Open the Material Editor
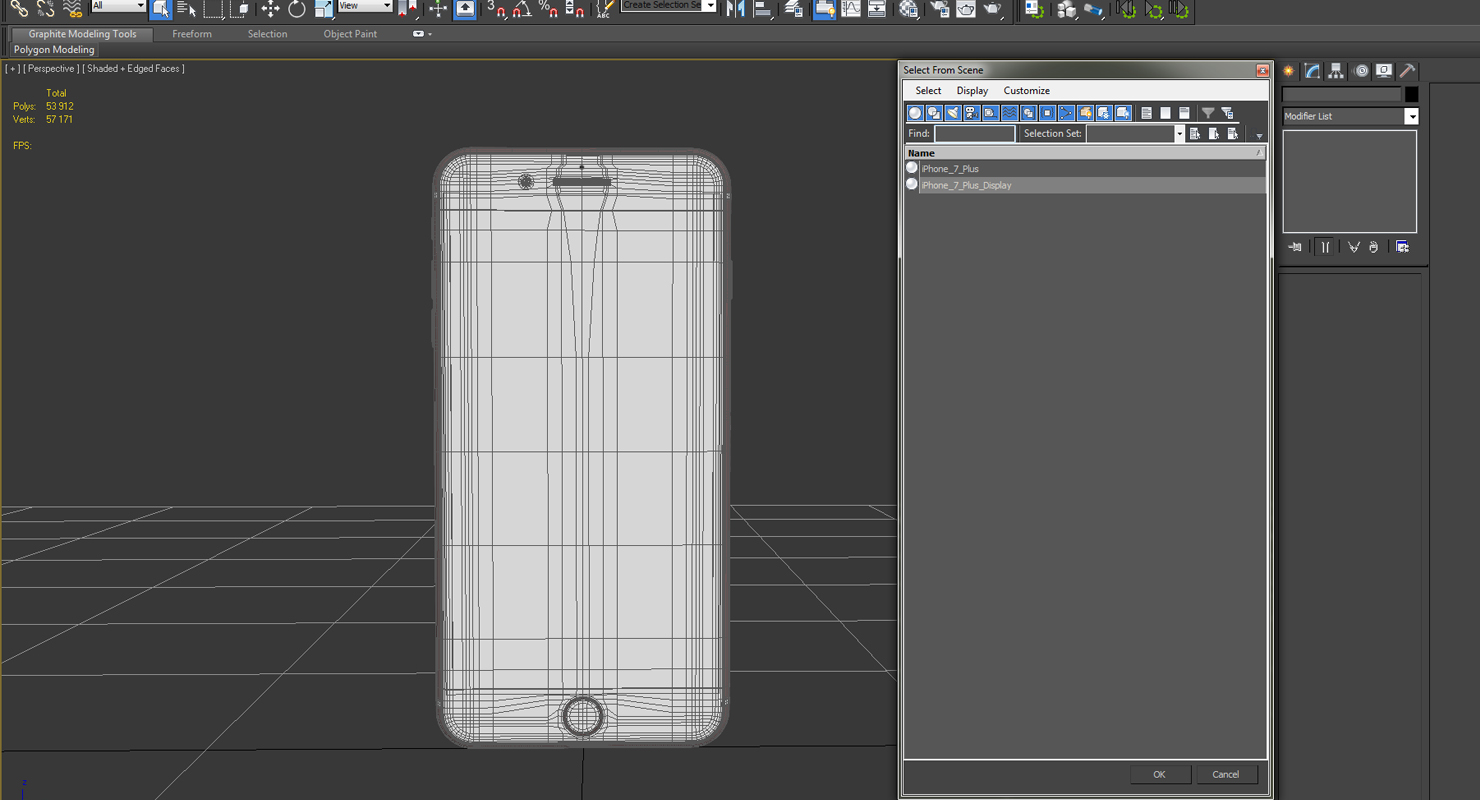The image size is (1480, 800). [x=909, y=9]
